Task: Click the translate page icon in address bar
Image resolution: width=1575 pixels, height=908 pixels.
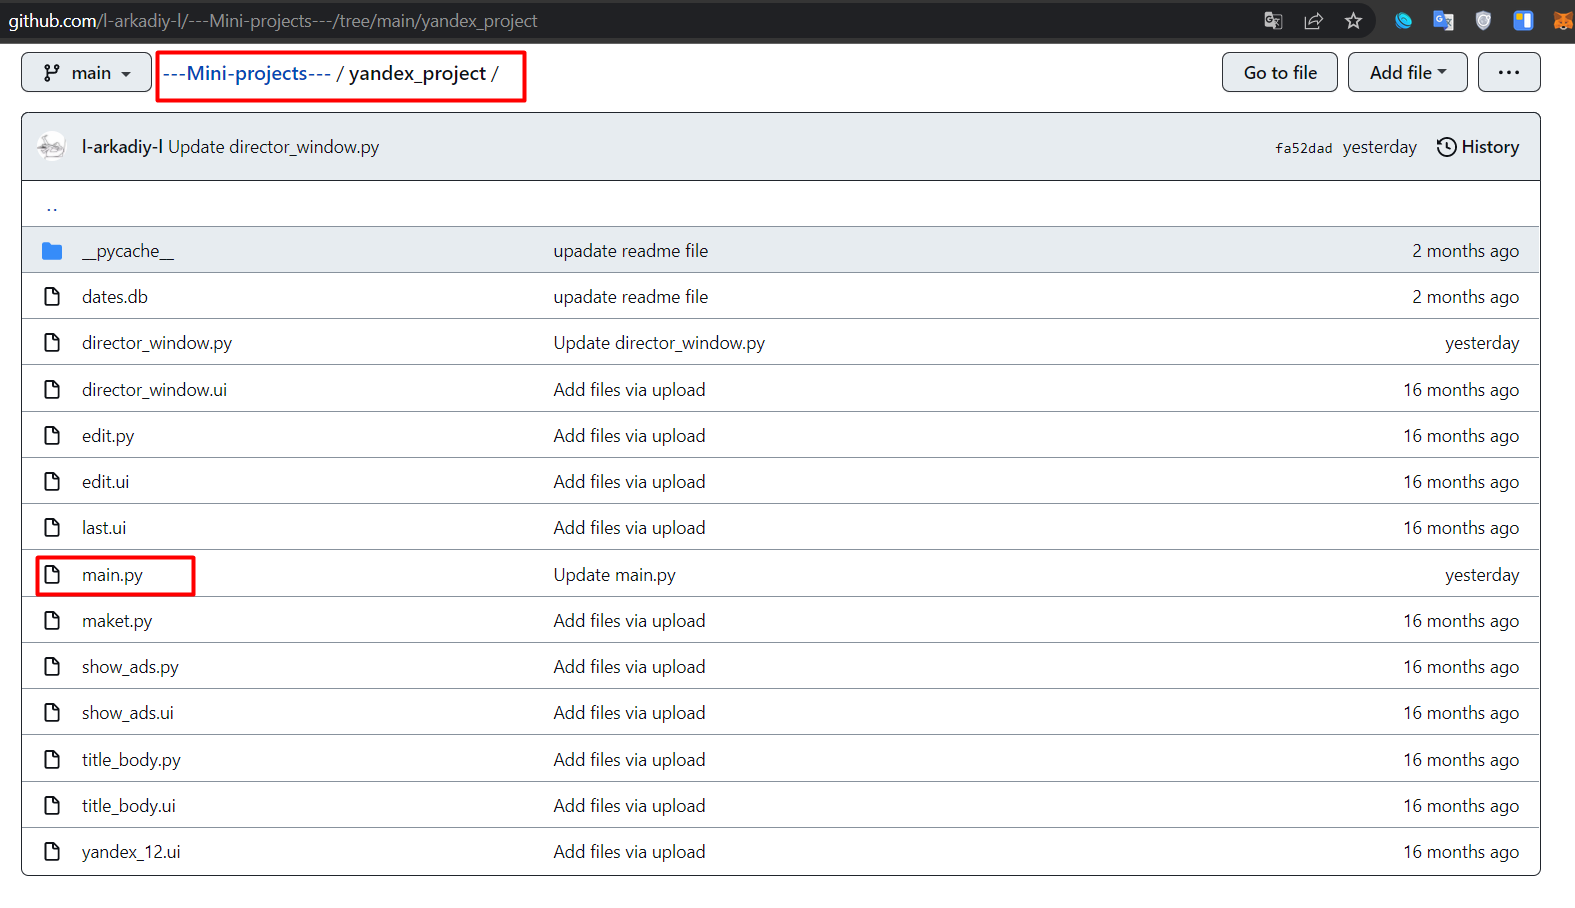Action: pos(1273,21)
